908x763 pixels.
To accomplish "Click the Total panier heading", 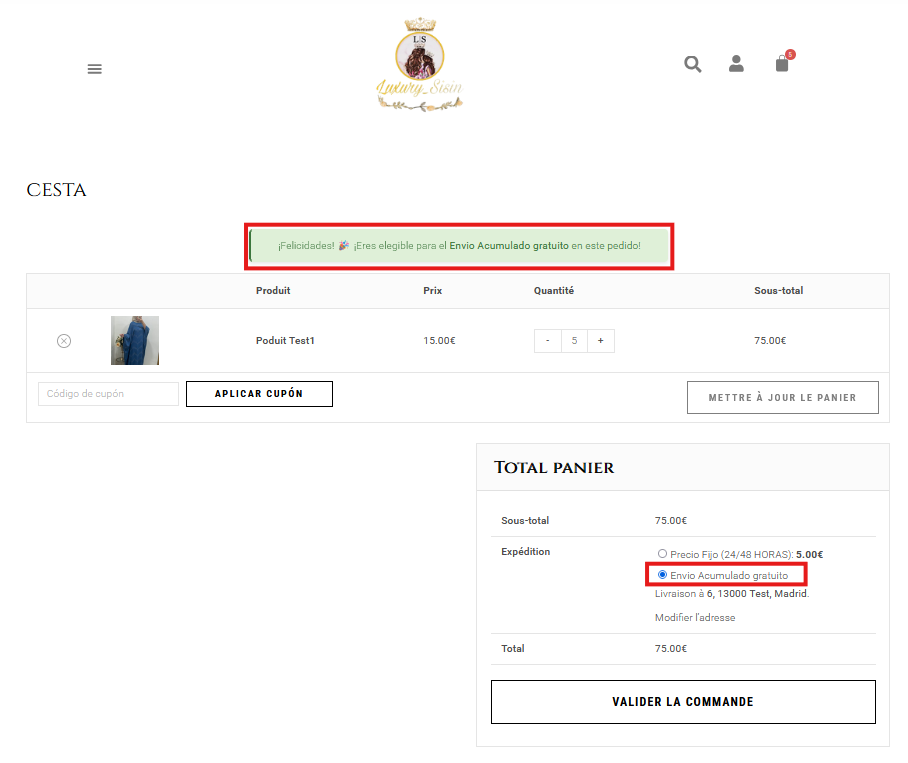I will pos(554,468).
